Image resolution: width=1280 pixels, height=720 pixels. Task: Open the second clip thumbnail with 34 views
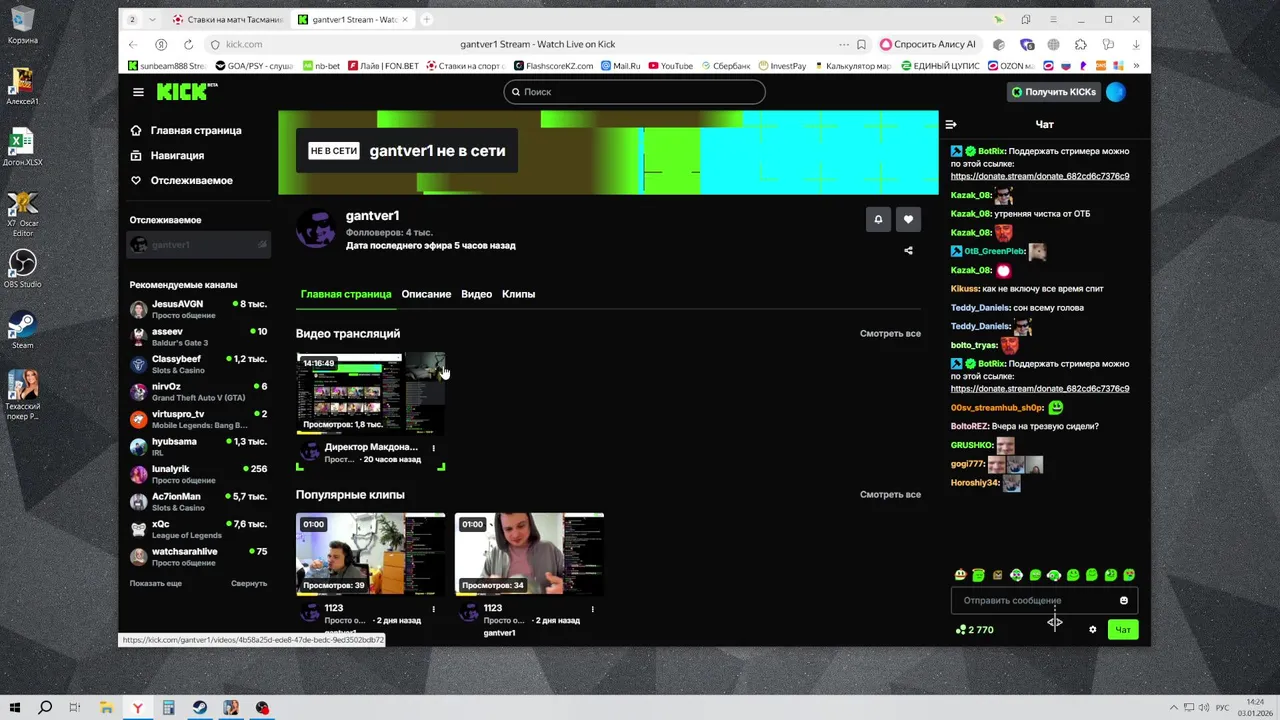tap(530, 555)
